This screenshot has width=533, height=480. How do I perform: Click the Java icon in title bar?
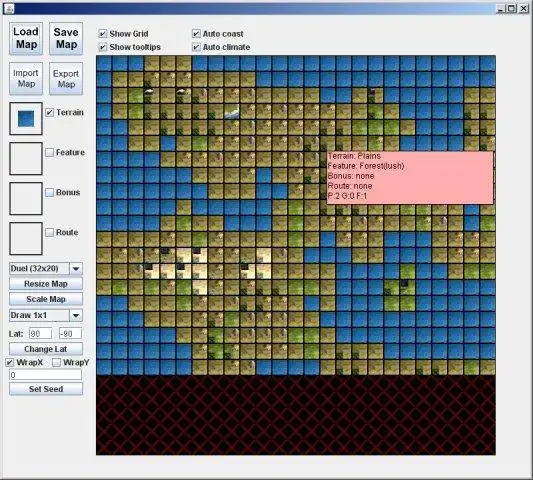(x=9, y=9)
